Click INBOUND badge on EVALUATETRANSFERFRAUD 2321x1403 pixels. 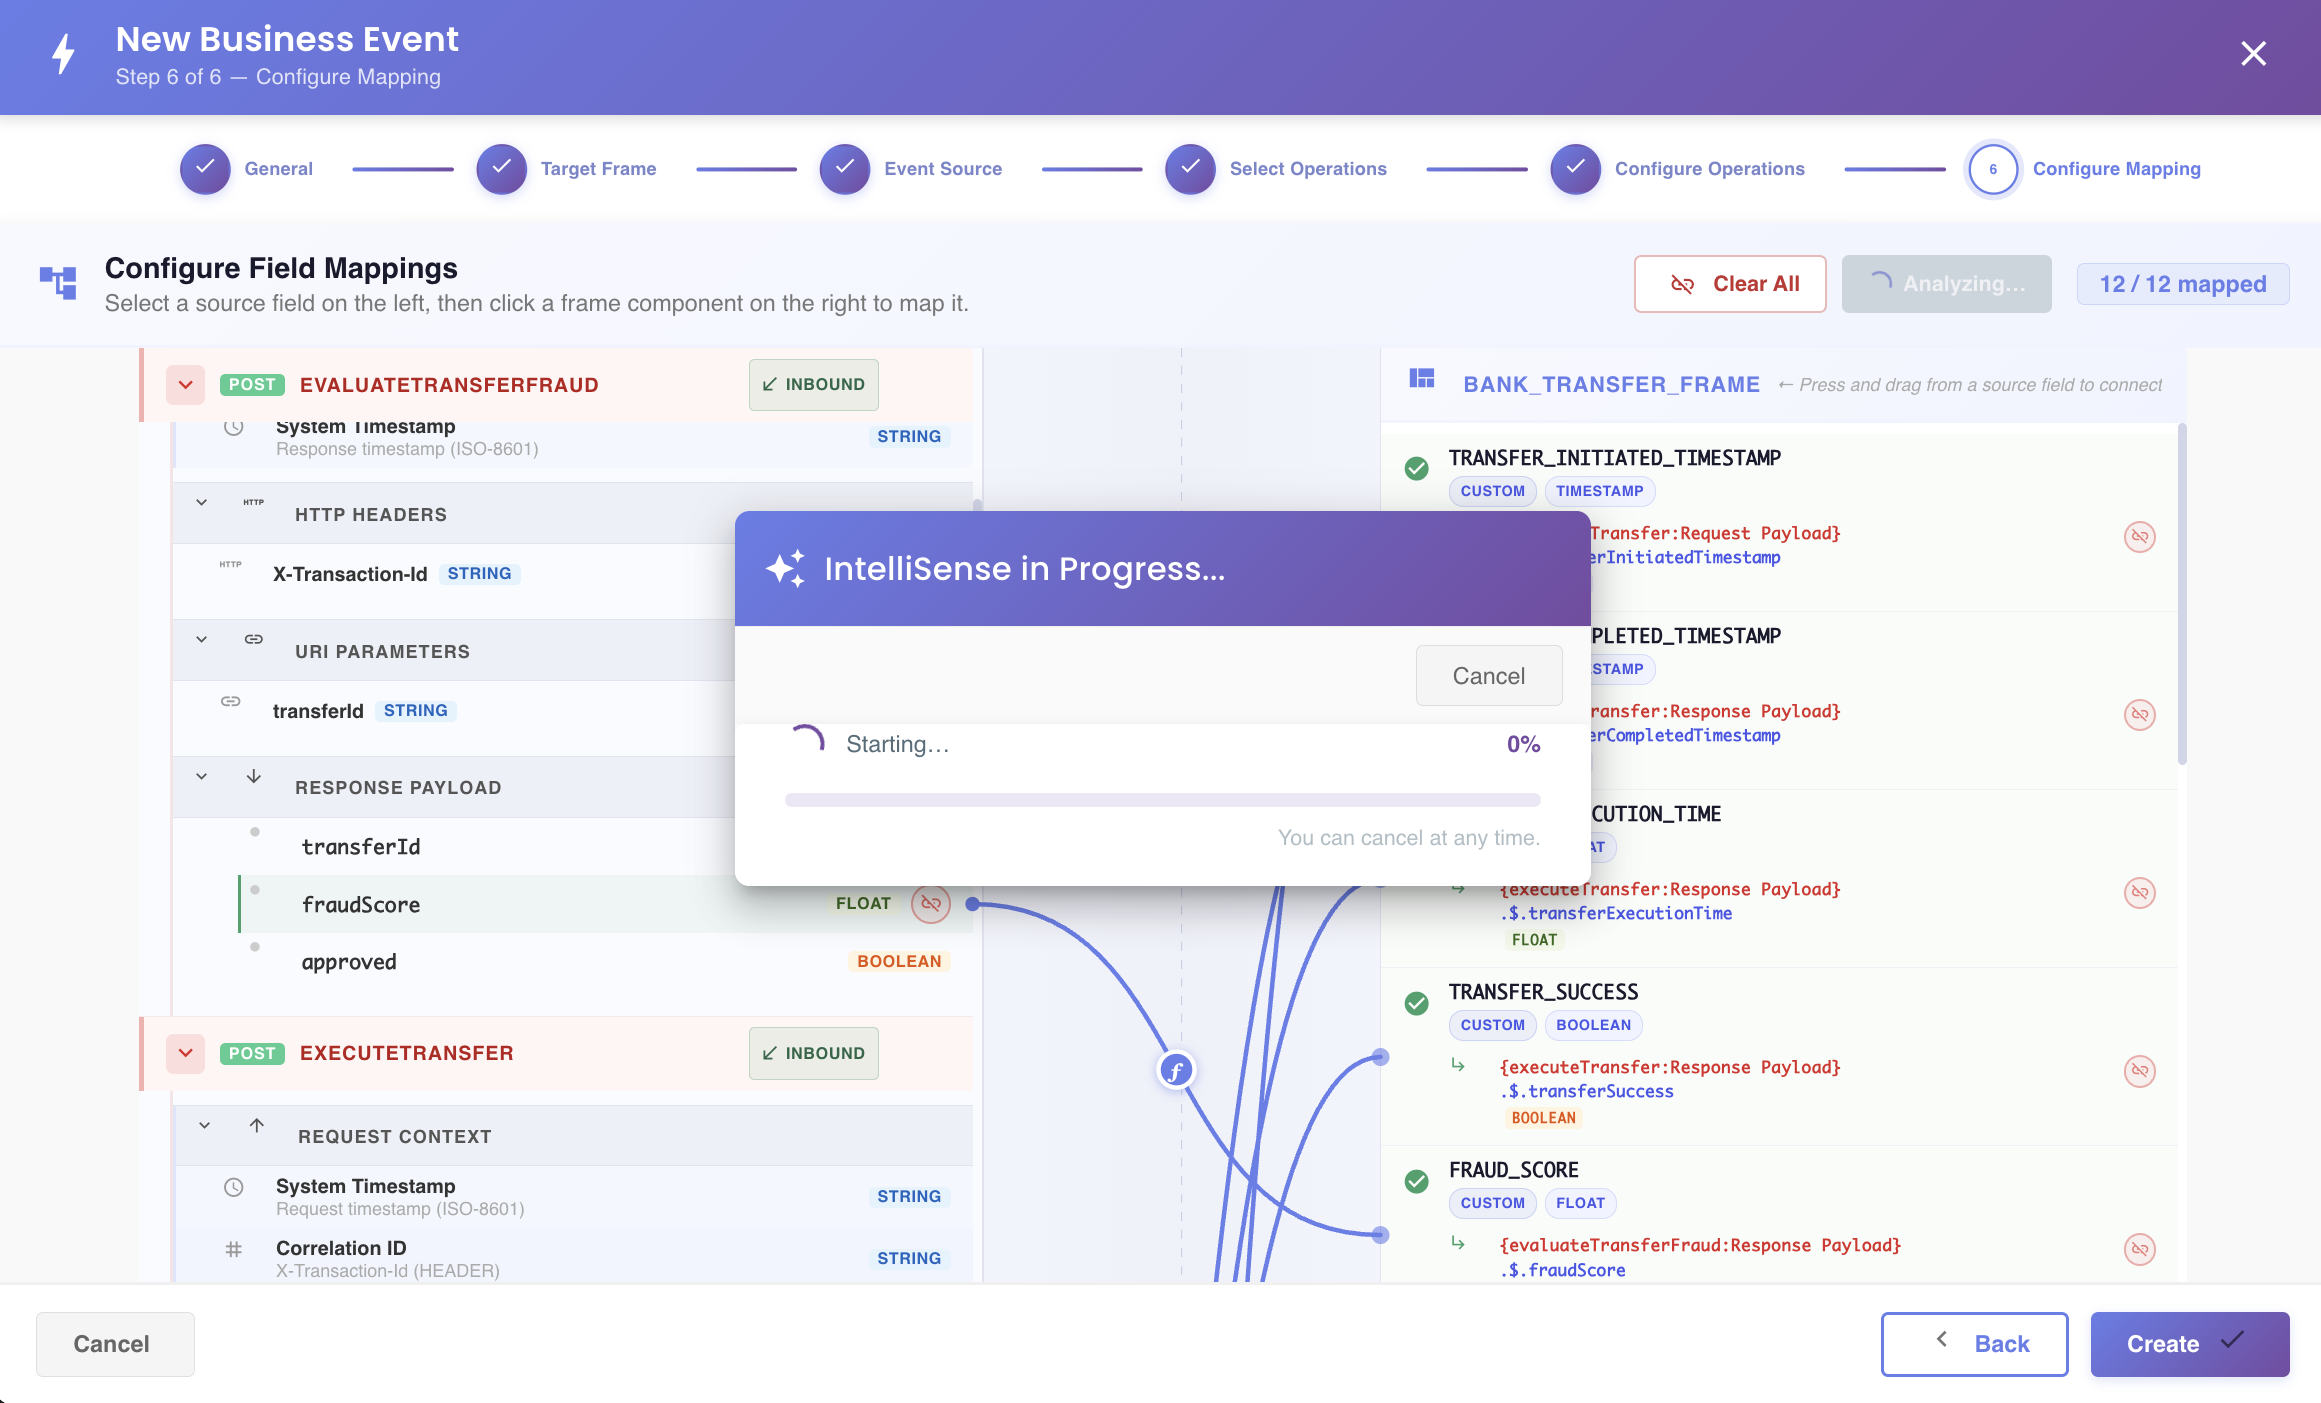click(813, 385)
